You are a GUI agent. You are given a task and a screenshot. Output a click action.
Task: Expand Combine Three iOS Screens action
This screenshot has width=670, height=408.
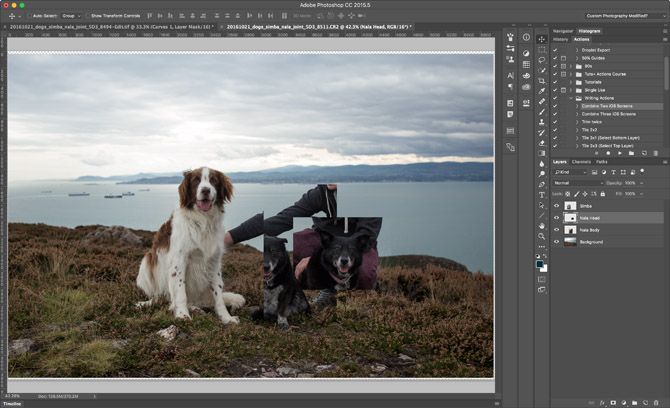point(577,114)
